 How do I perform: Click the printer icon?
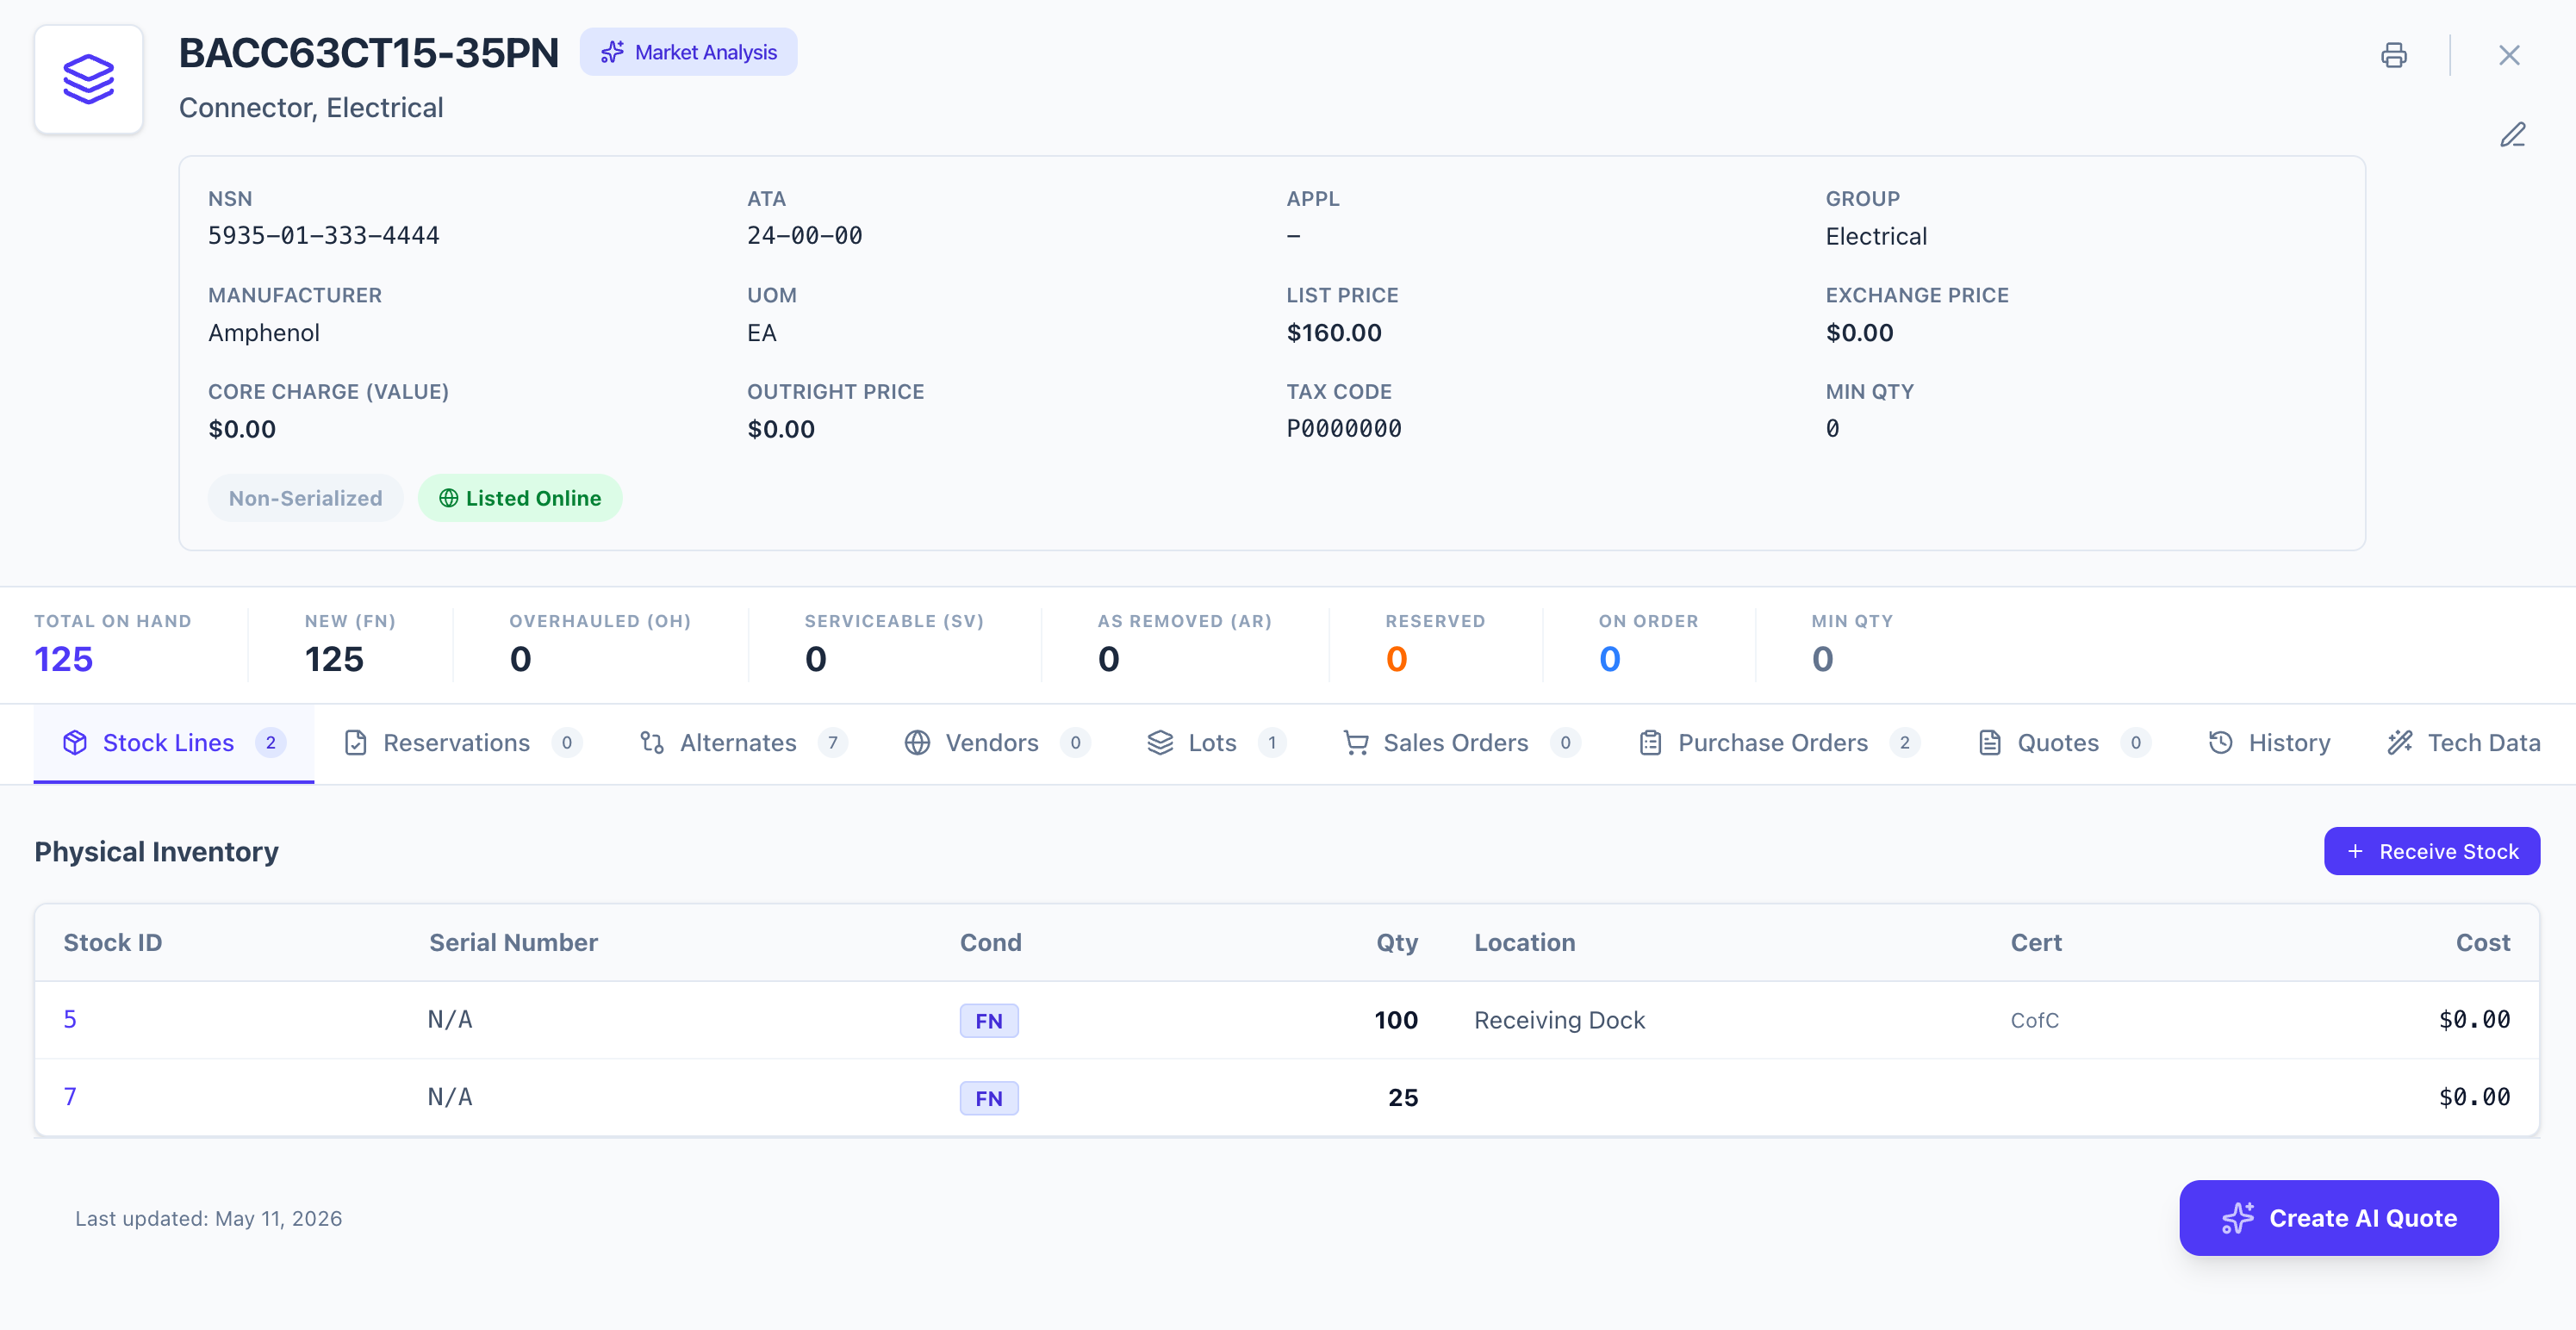(x=2393, y=55)
